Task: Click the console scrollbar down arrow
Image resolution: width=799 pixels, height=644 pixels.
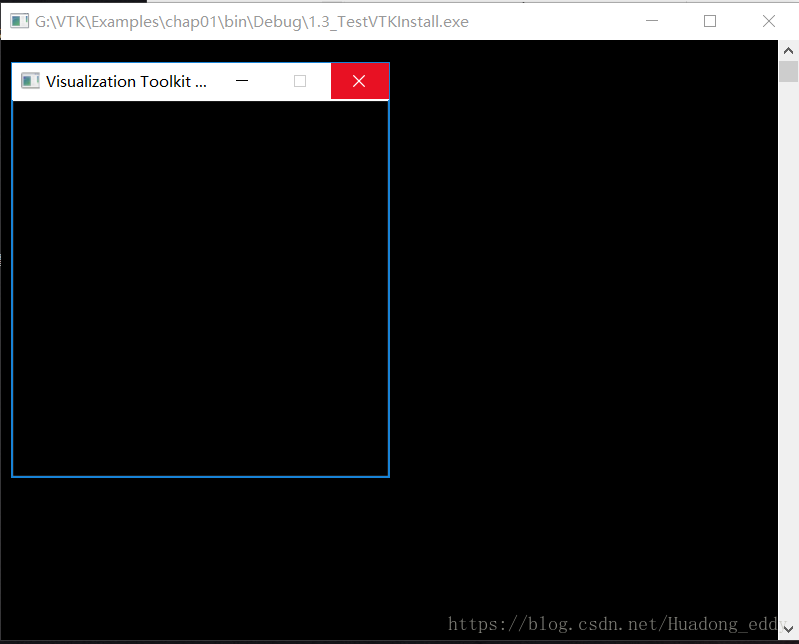Action: coord(788,629)
